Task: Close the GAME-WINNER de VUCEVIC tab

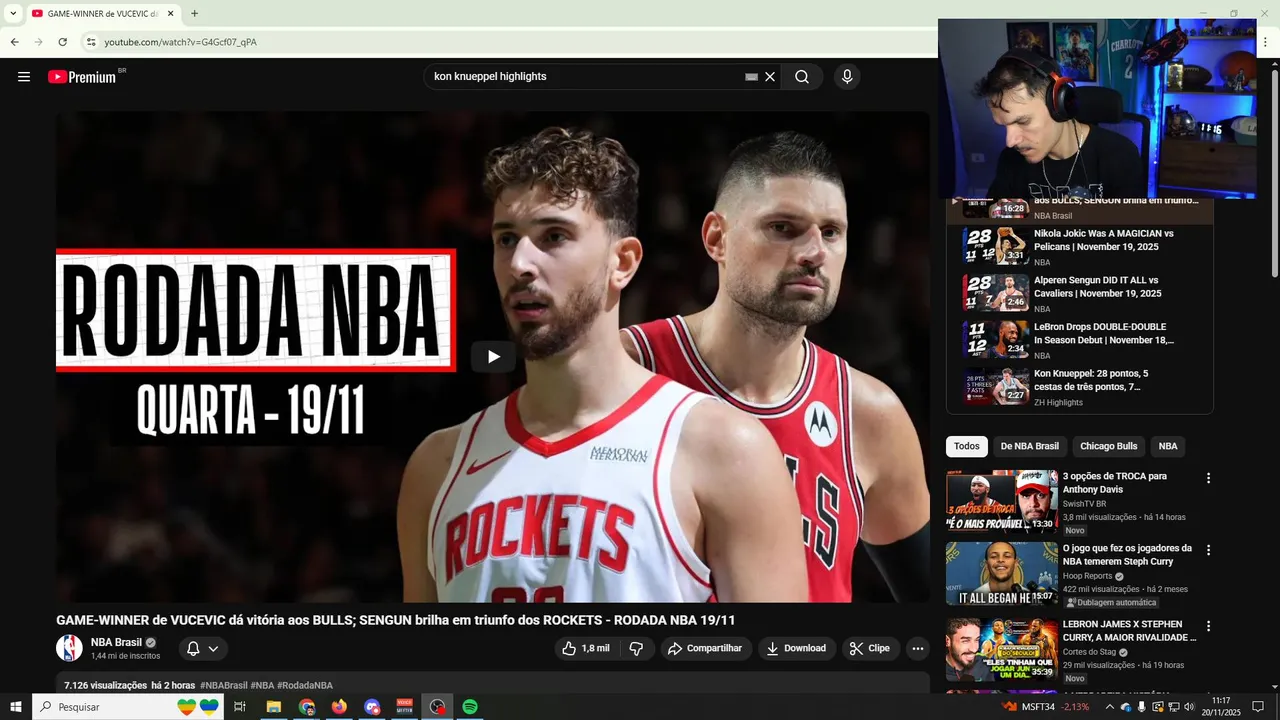Action: tap(170, 14)
